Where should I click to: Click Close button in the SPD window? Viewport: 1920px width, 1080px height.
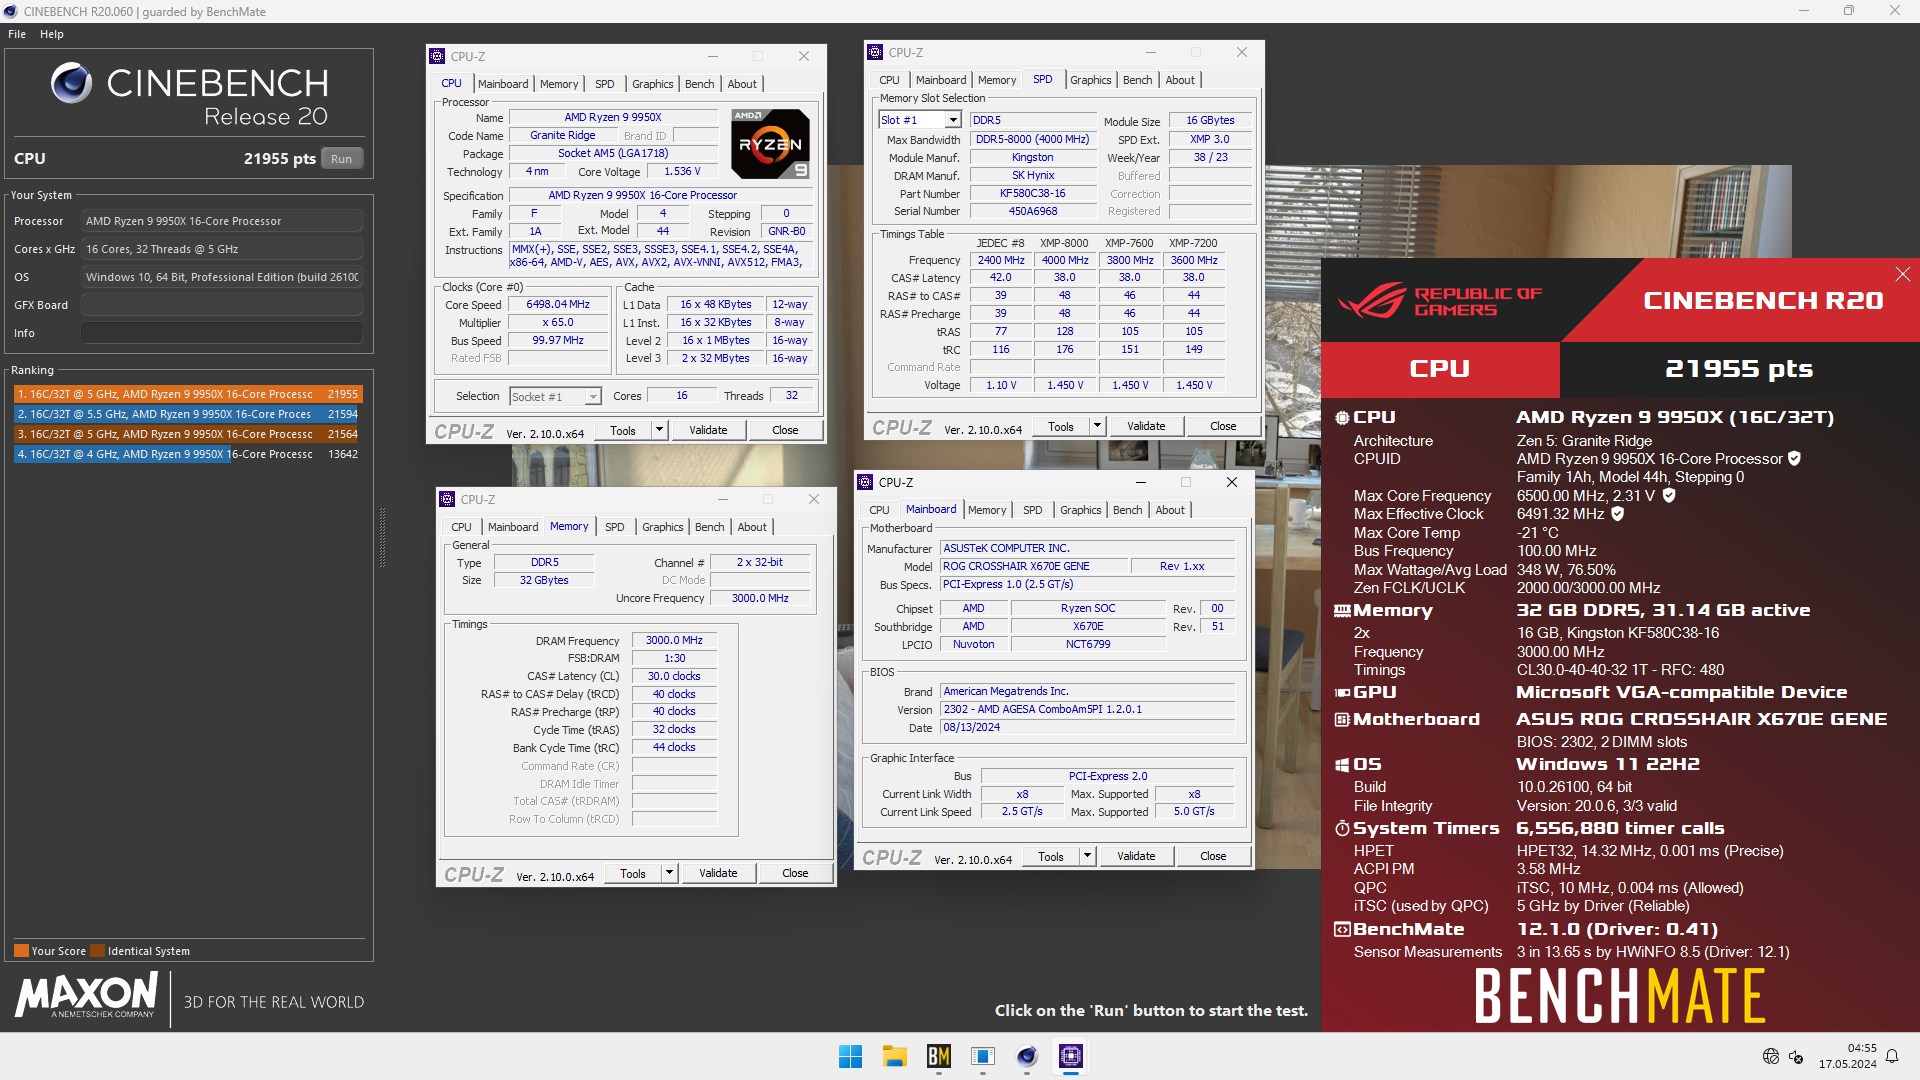coord(1223,426)
